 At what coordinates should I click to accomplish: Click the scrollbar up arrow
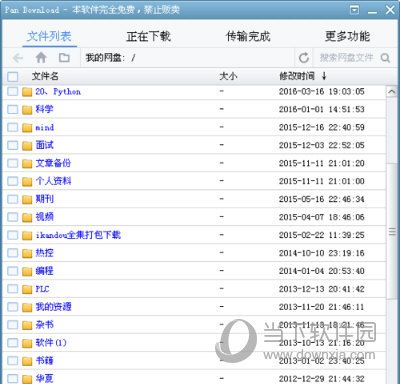(x=392, y=91)
